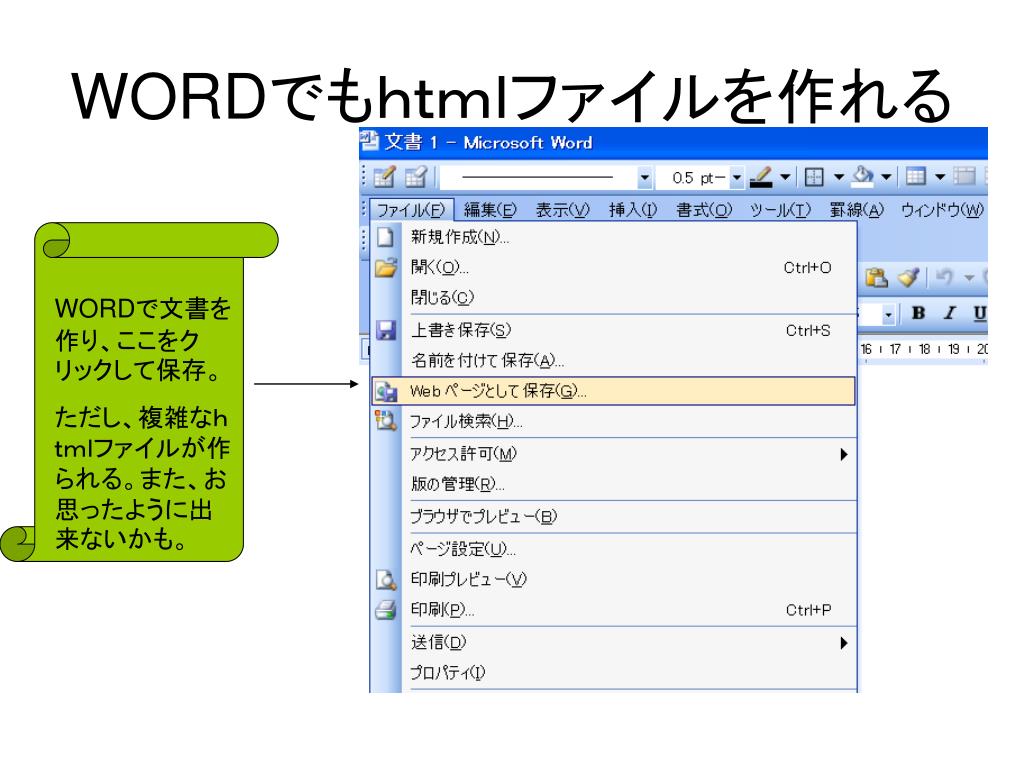Click the Undo arrow icon
This screenshot has width=1024, height=768.
(x=945, y=278)
